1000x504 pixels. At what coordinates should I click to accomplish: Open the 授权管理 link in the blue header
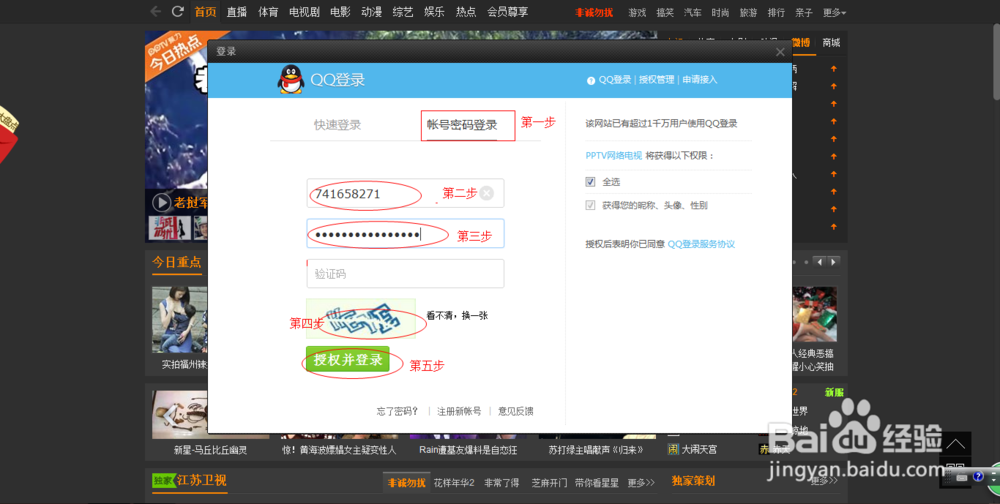click(656, 80)
